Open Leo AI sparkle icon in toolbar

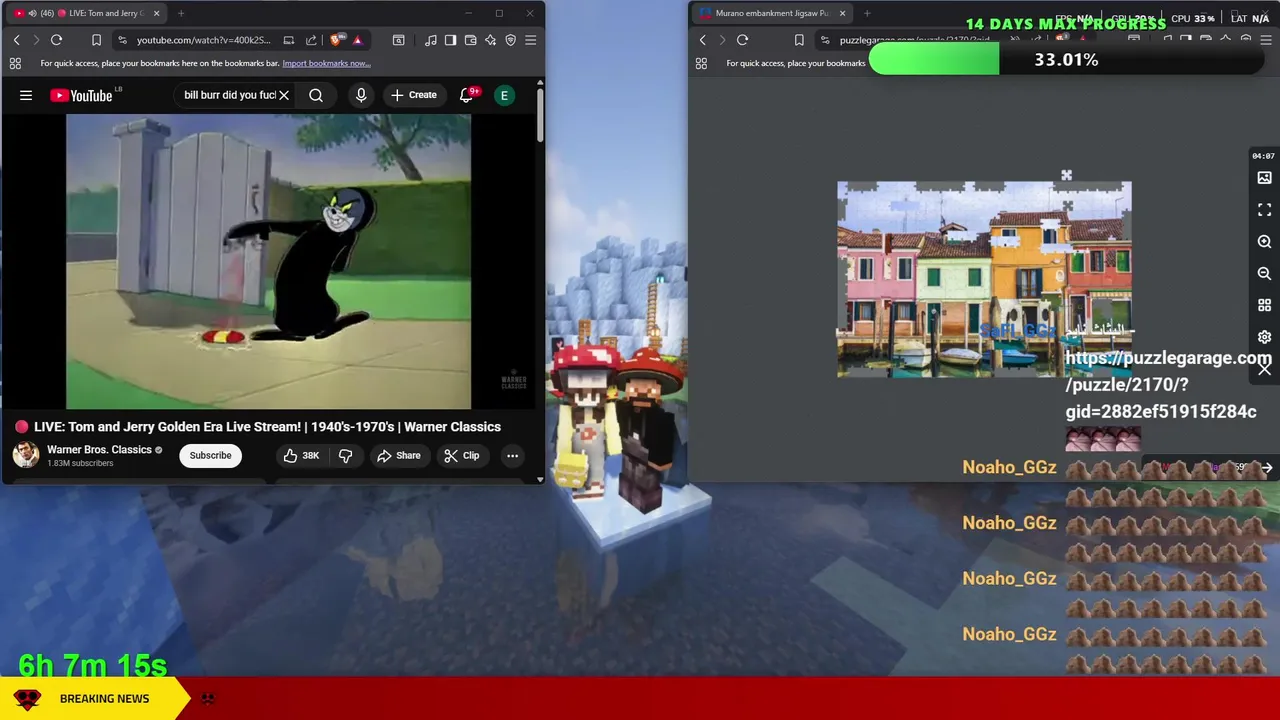coord(490,40)
